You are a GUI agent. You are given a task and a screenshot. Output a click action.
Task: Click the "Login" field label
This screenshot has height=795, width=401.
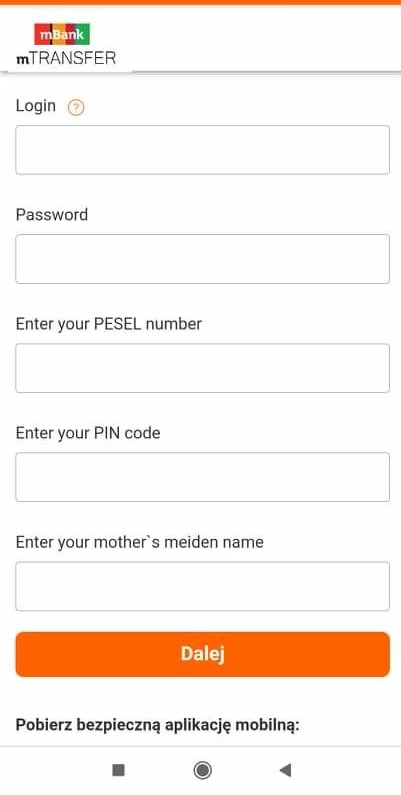[x=35, y=106]
